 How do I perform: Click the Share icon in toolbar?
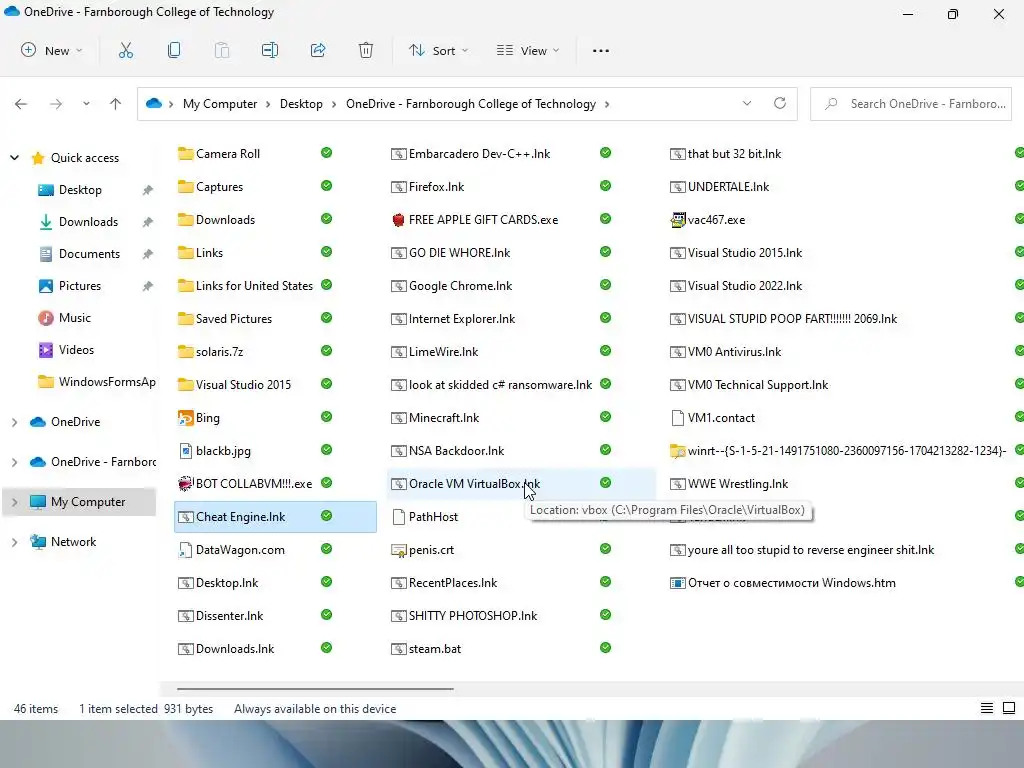click(318, 50)
